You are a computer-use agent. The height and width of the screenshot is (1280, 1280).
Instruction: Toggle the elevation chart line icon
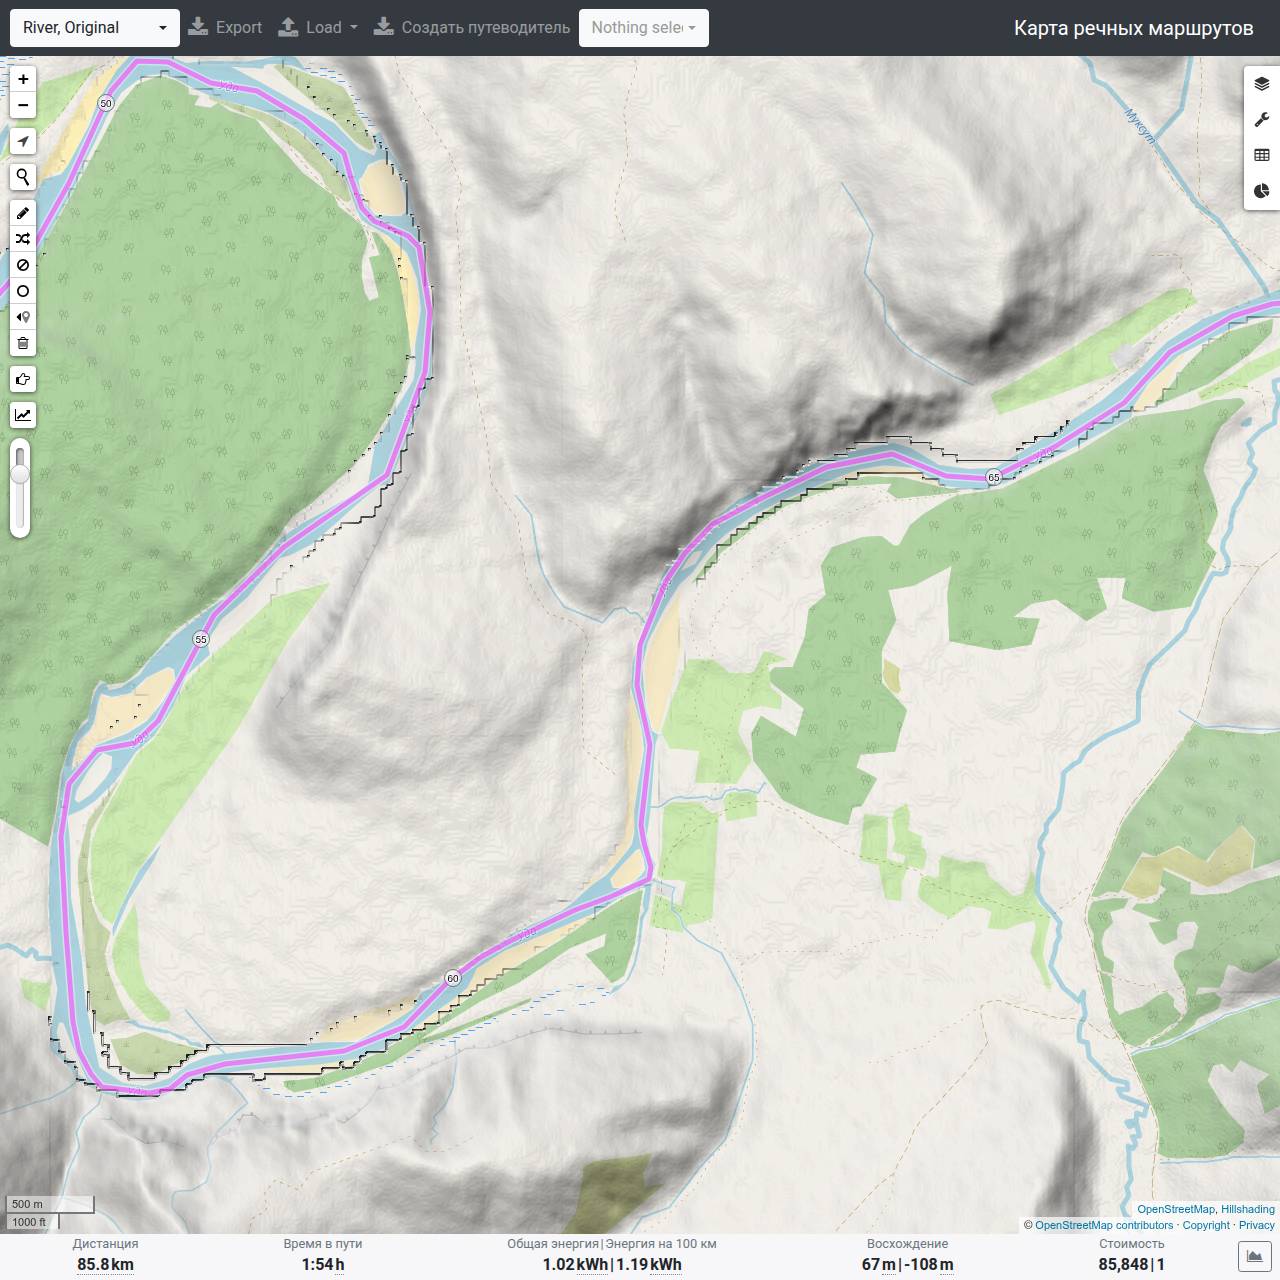[x=23, y=415]
